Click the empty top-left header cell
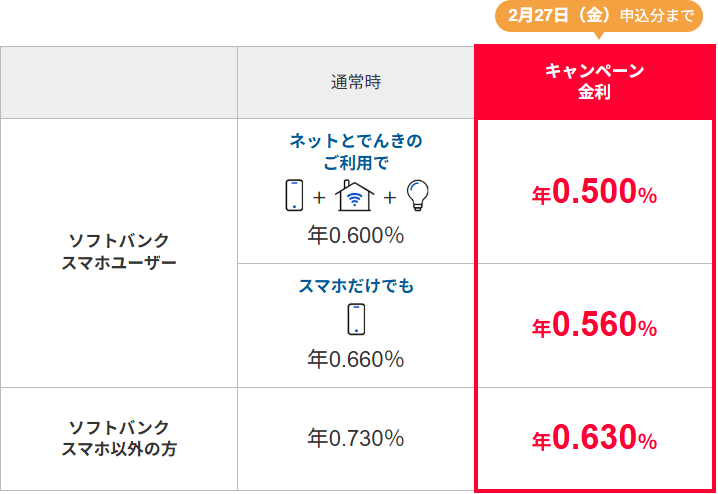 [x=119, y=82]
